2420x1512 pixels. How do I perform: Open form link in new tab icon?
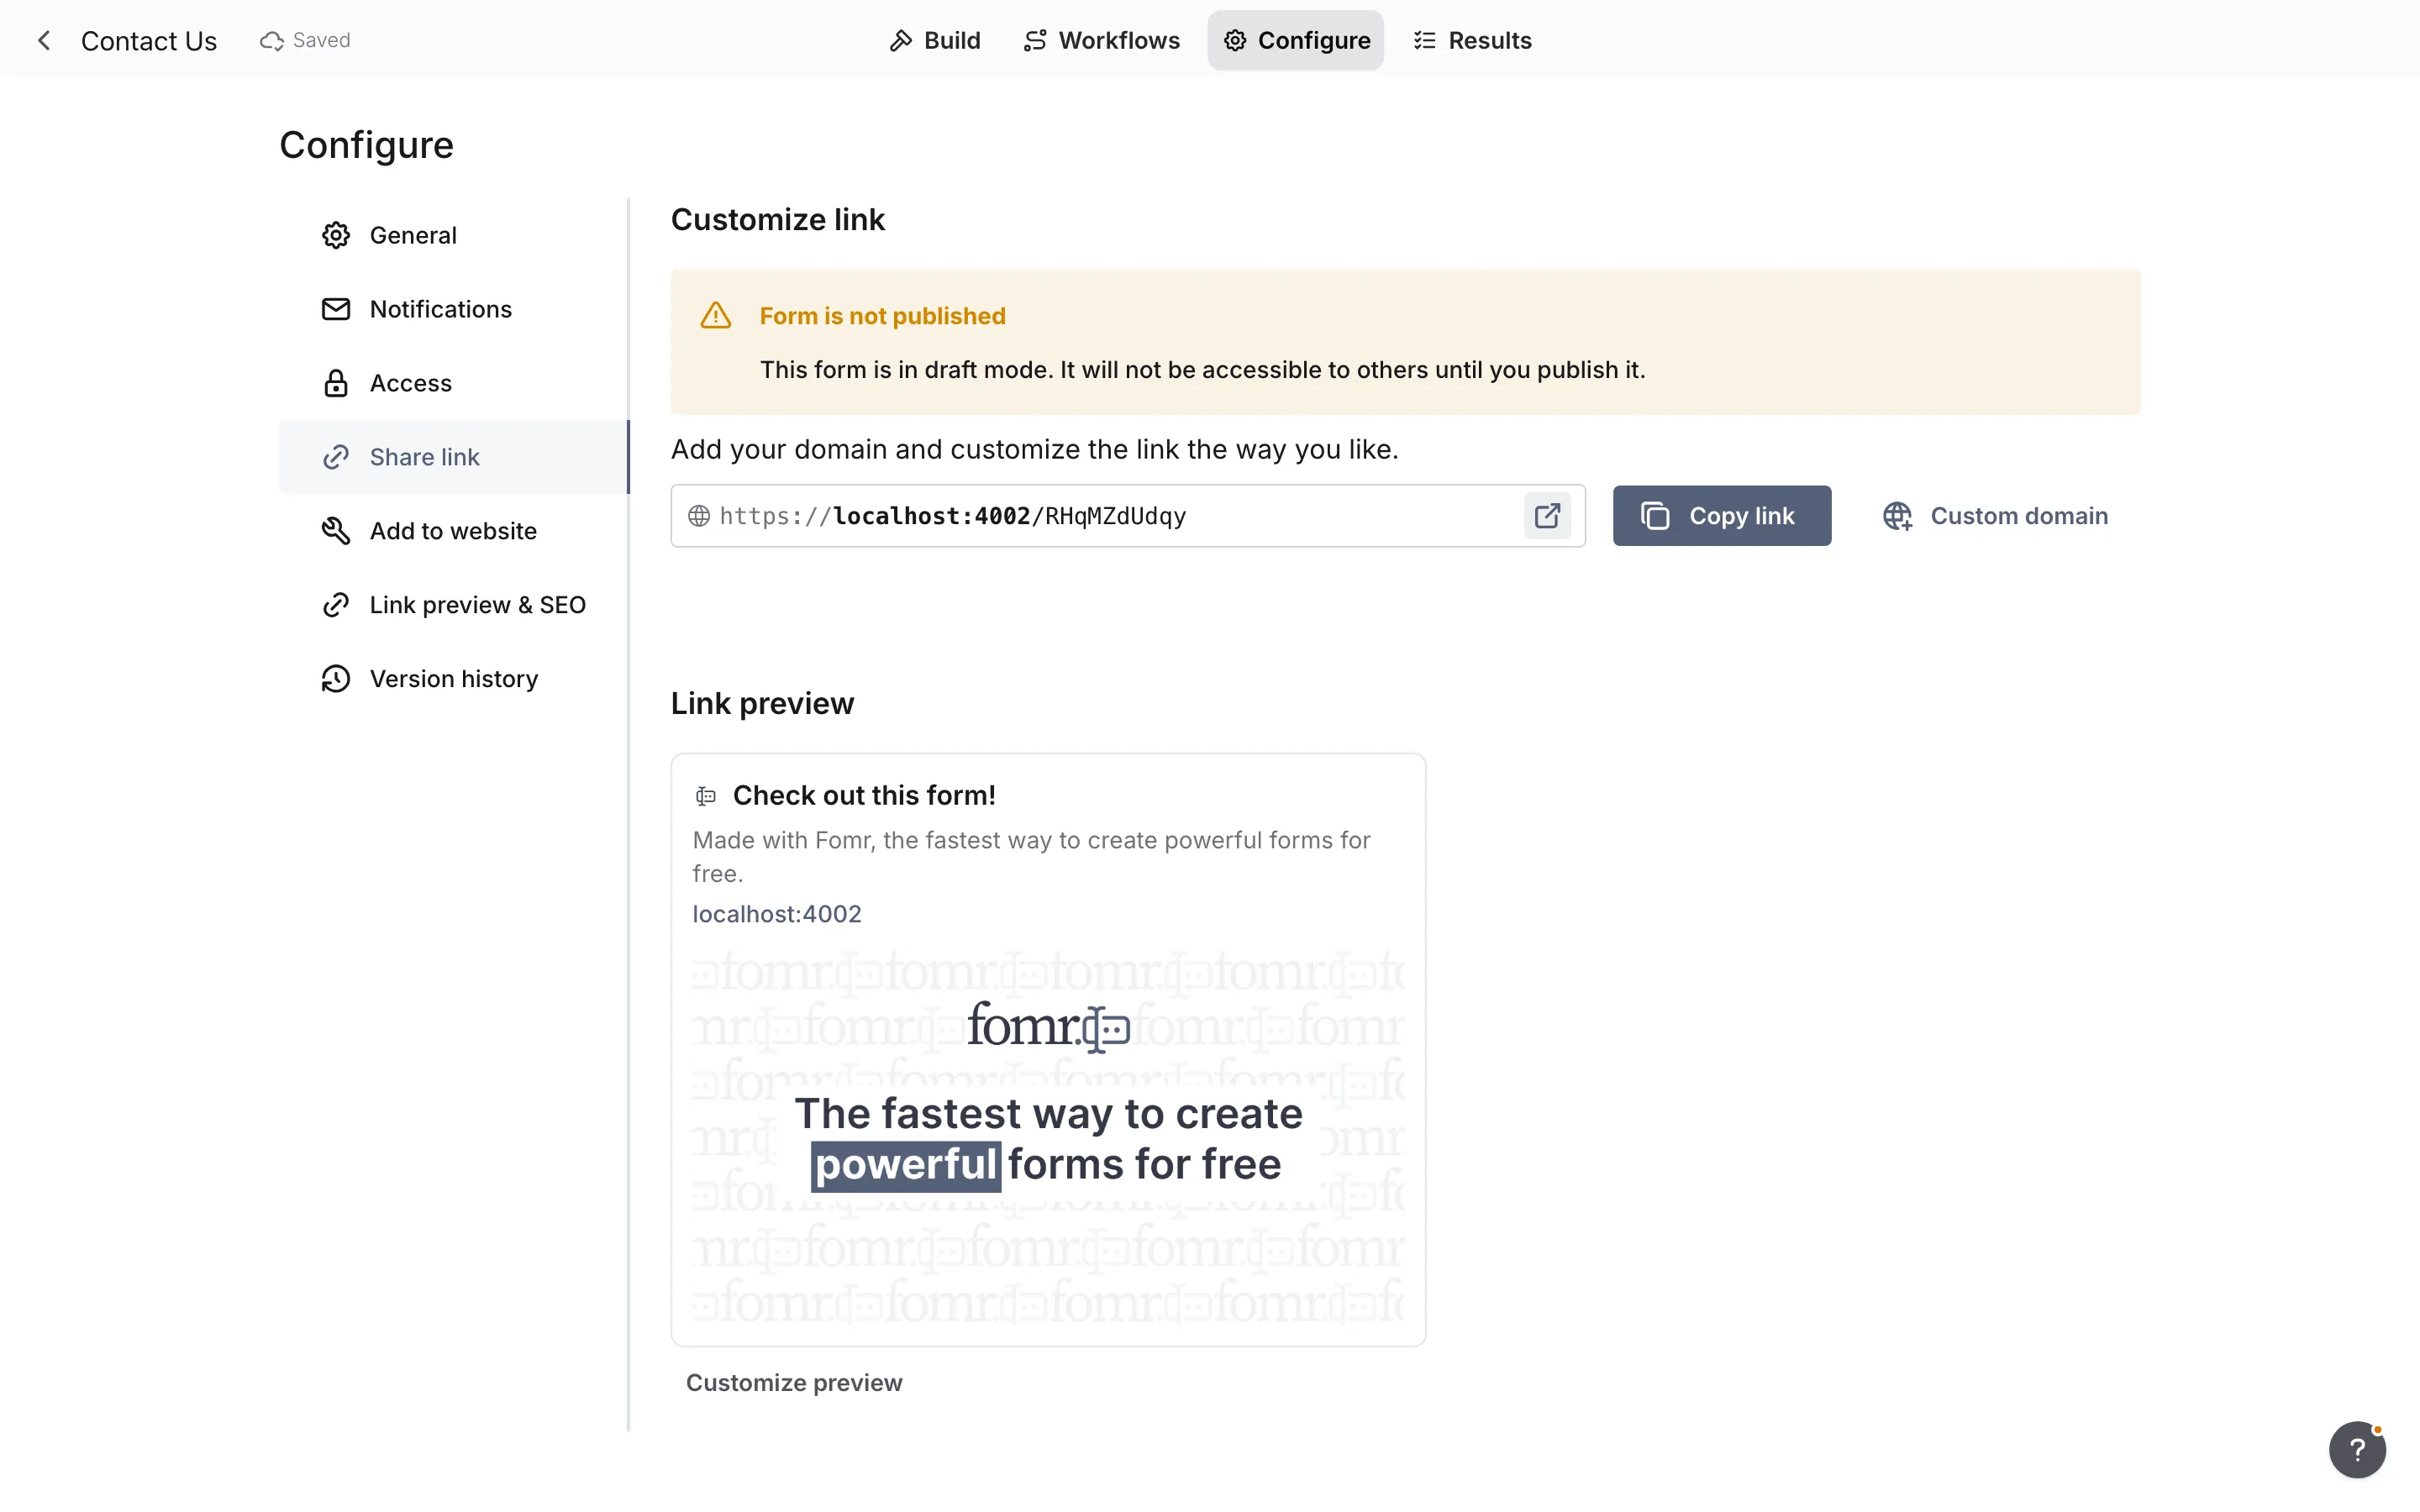click(1547, 516)
